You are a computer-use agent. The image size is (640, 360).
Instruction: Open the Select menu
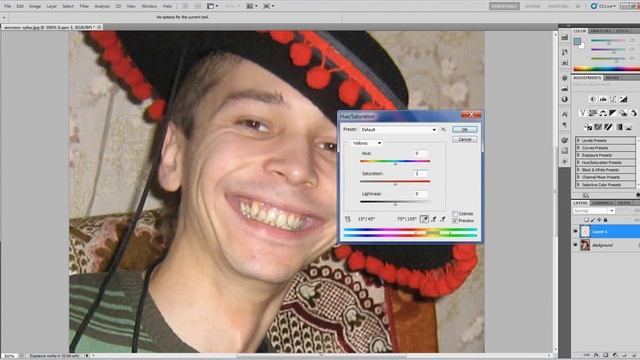(68, 6)
